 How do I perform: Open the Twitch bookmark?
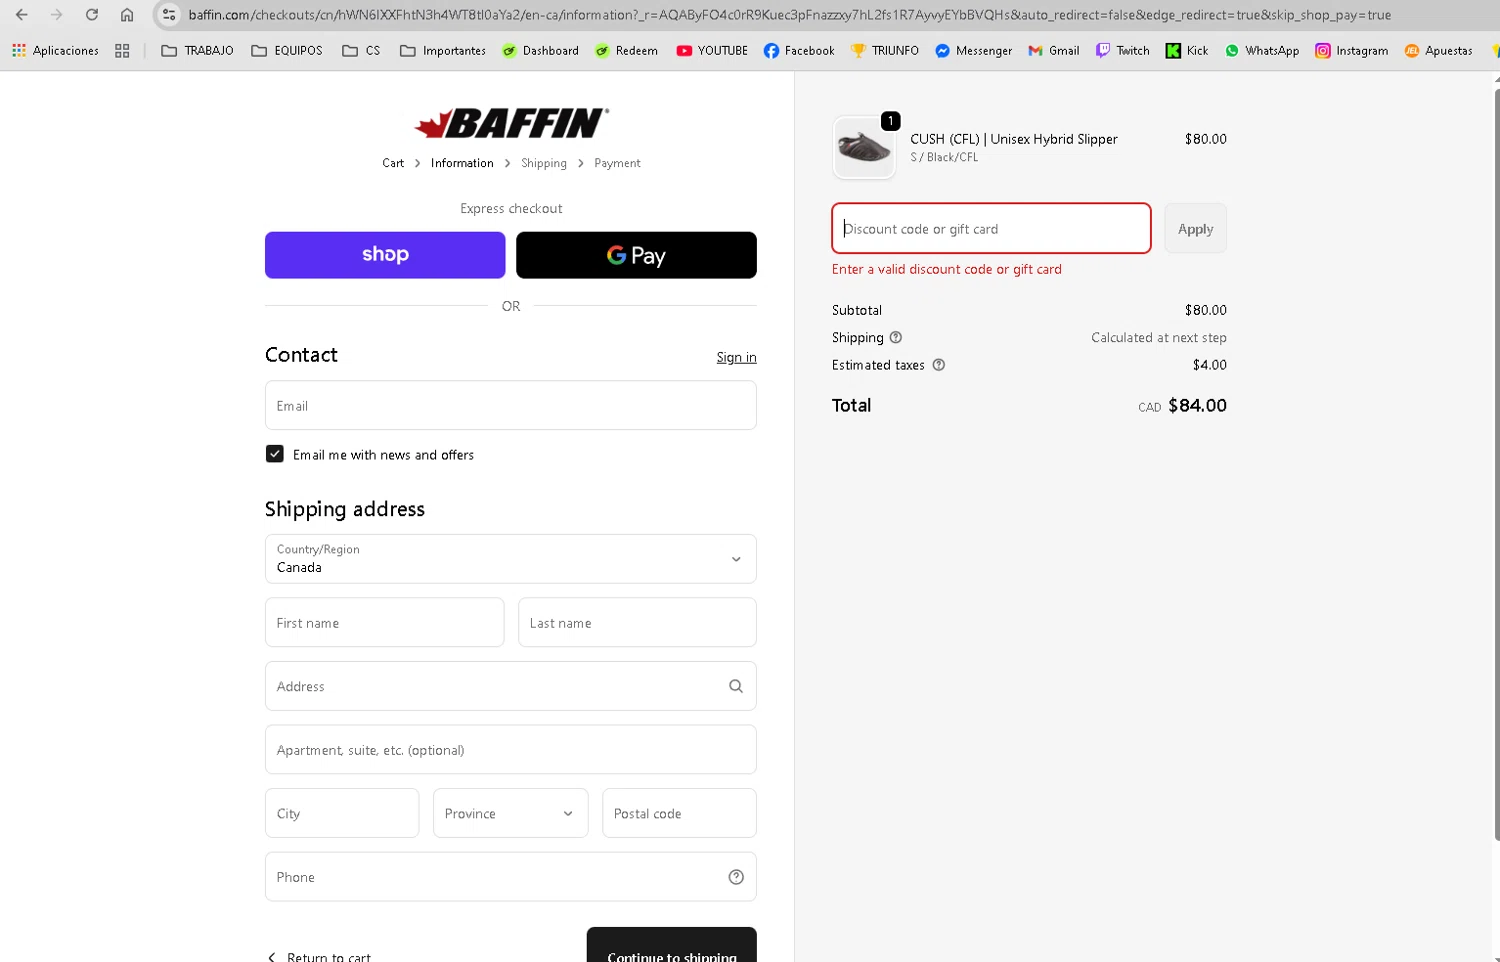(x=1123, y=50)
